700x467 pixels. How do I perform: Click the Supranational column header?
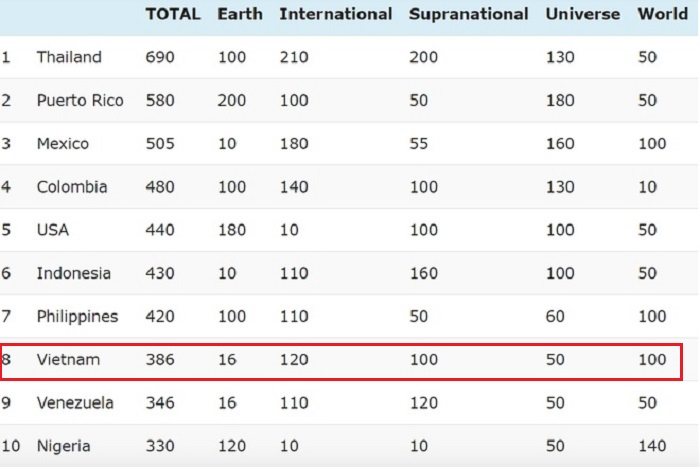(x=468, y=14)
